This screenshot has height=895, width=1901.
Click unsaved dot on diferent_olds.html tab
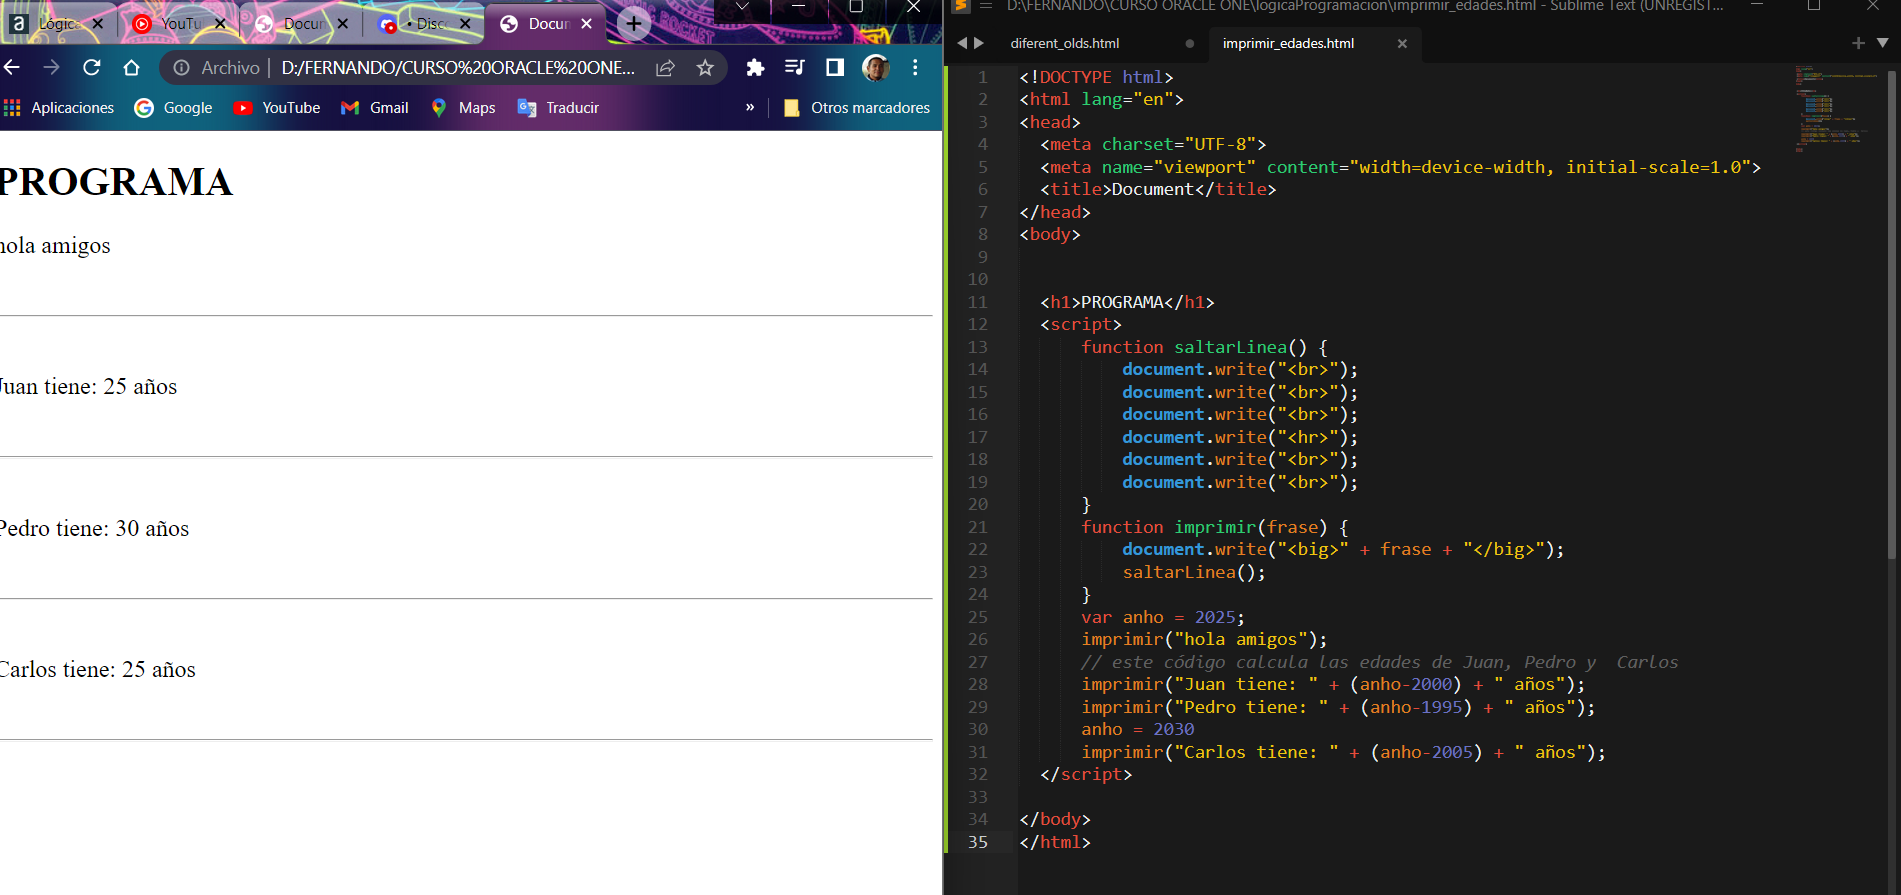pyautogui.click(x=1189, y=43)
